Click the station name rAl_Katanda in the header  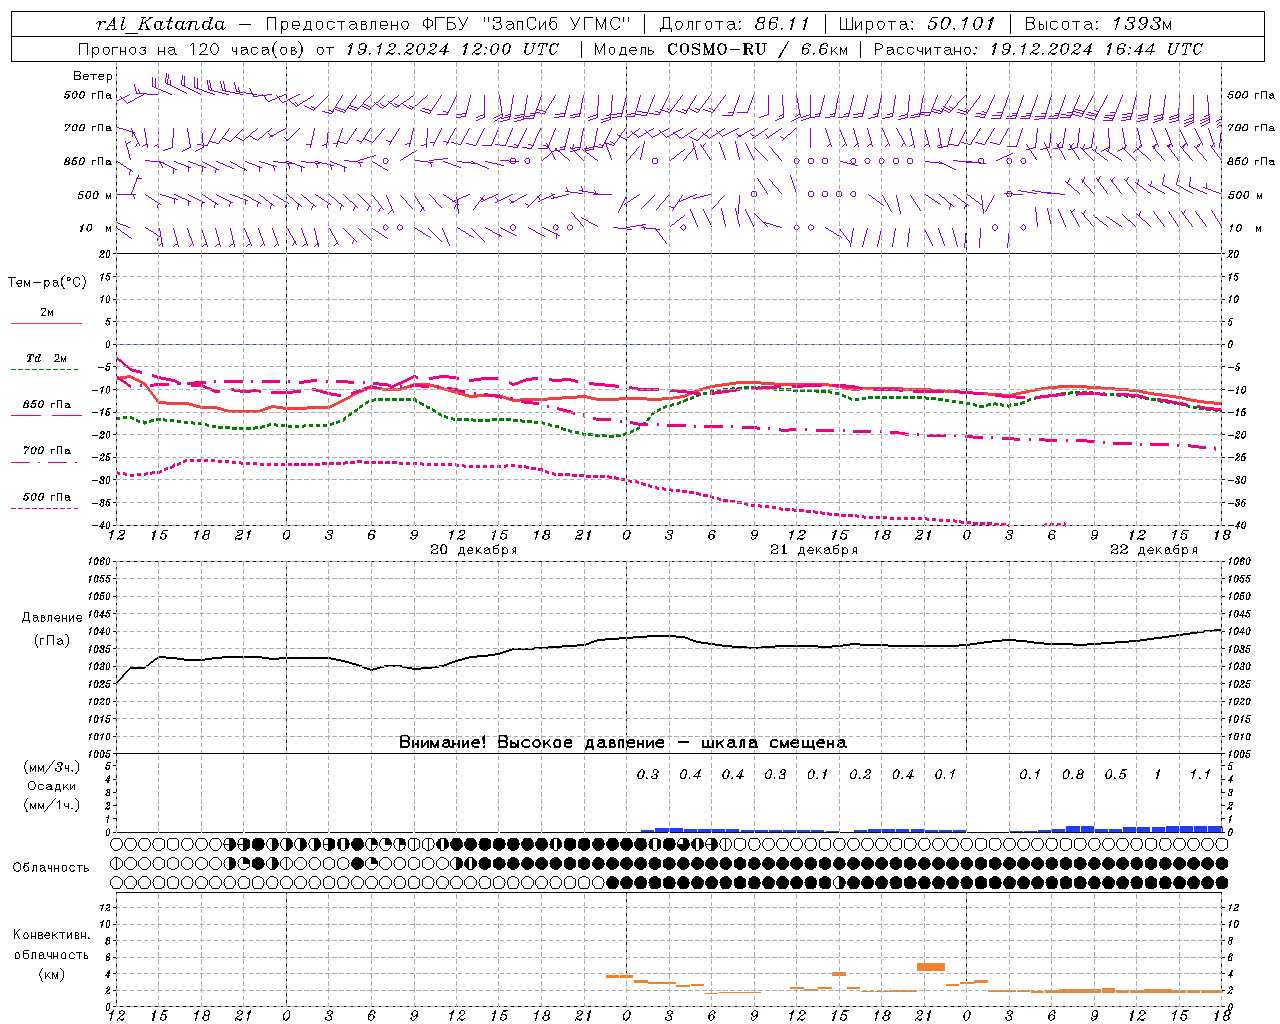click(x=161, y=24)
